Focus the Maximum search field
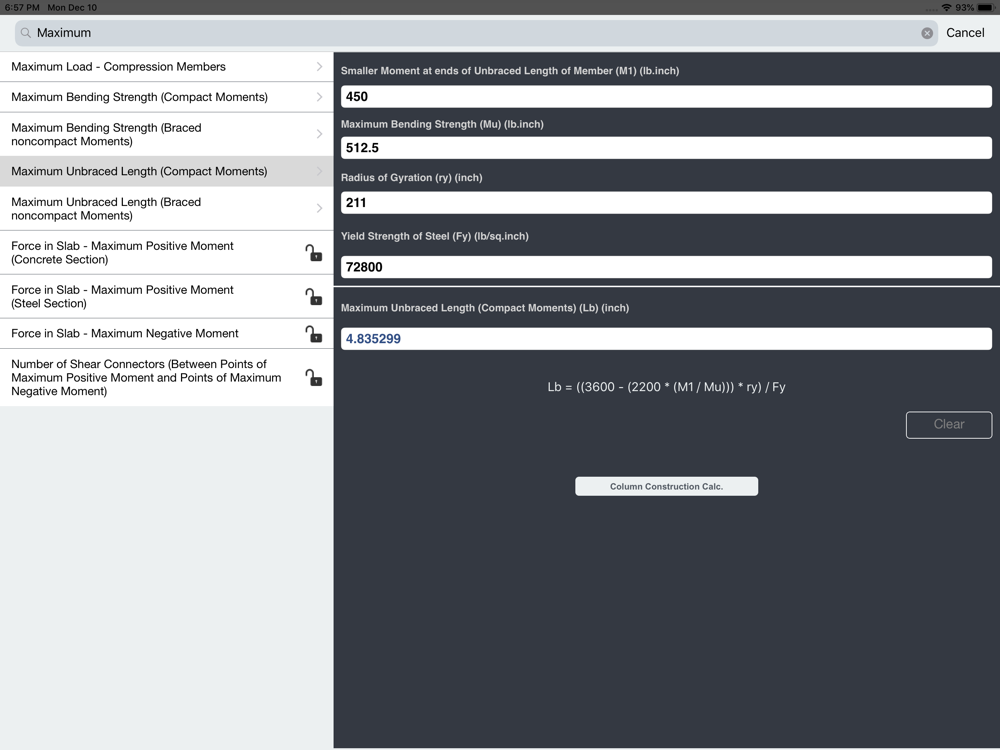1000x750 pixels. coord(476,33)
